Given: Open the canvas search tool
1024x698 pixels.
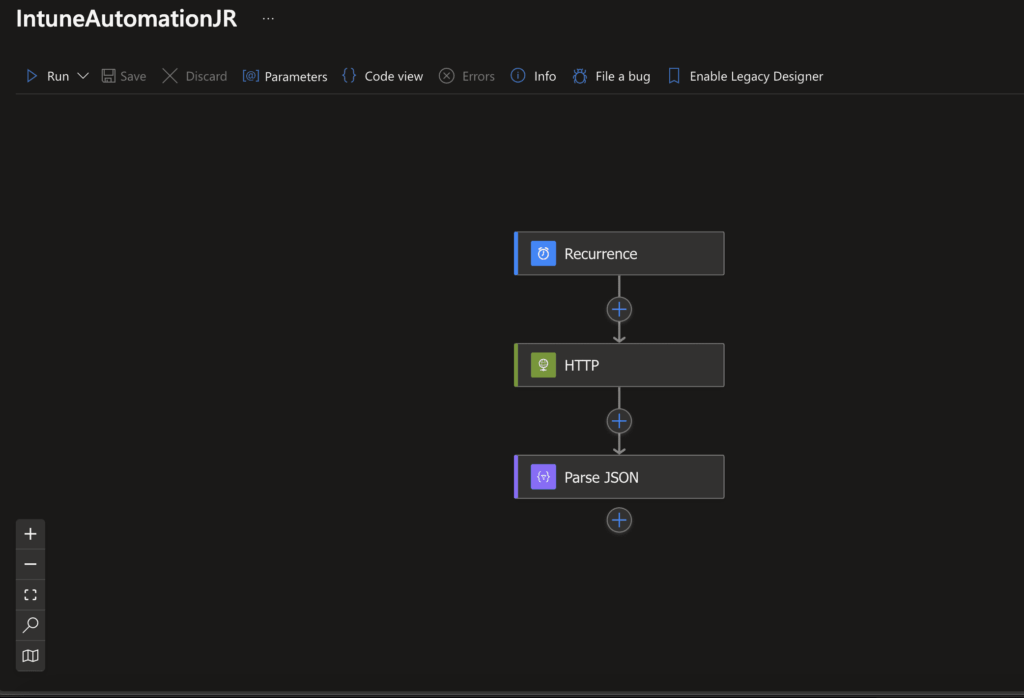Looking at the screenshot, I should (30, 624).
